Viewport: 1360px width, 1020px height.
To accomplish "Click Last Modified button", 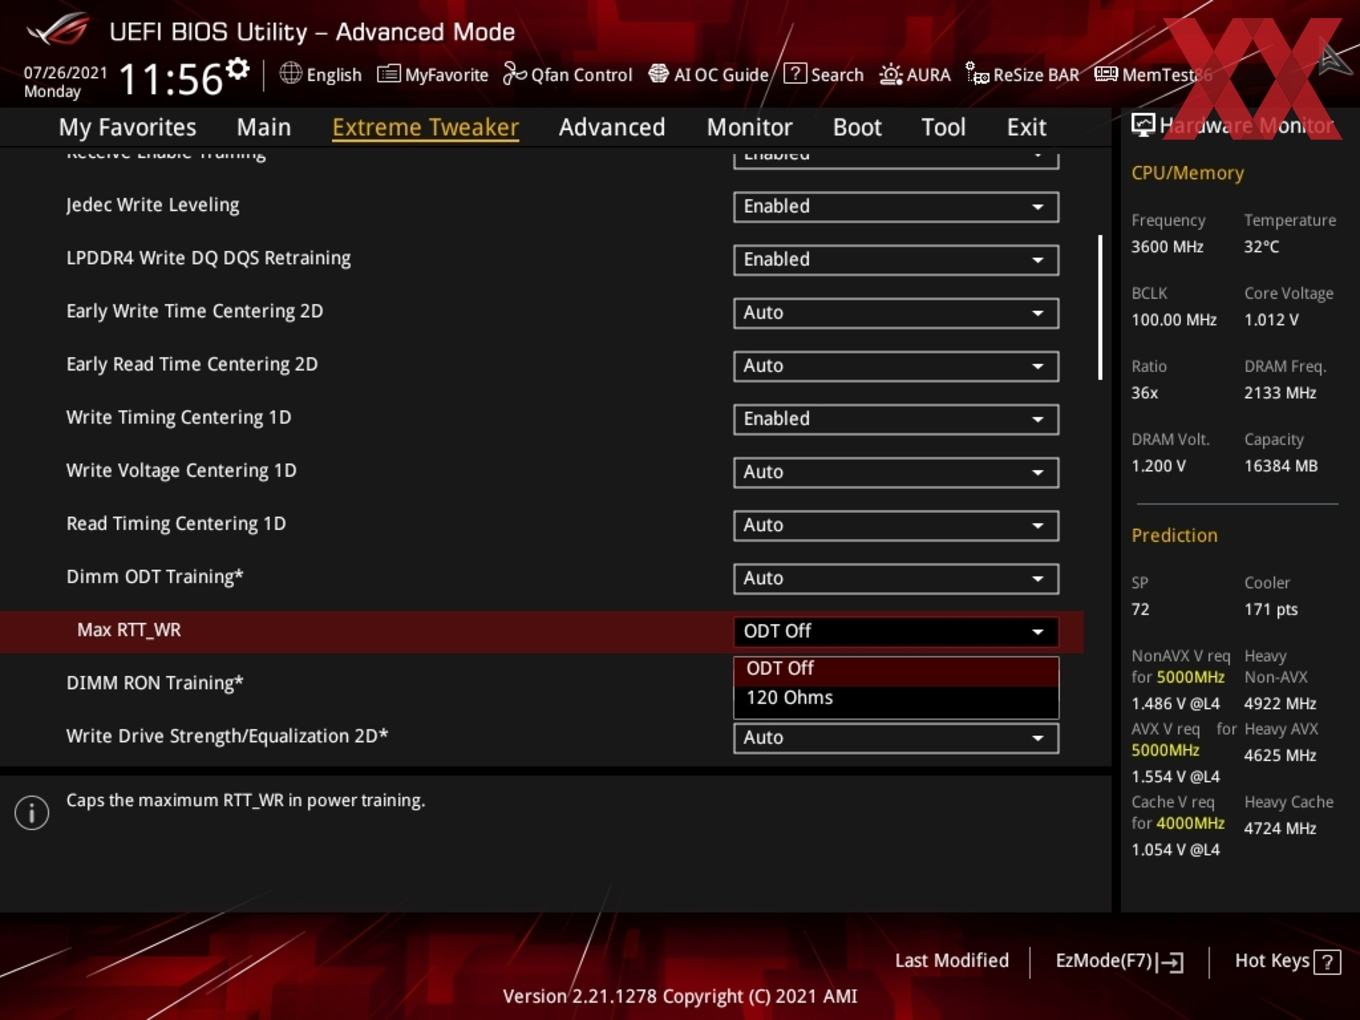I will [951, 960].
